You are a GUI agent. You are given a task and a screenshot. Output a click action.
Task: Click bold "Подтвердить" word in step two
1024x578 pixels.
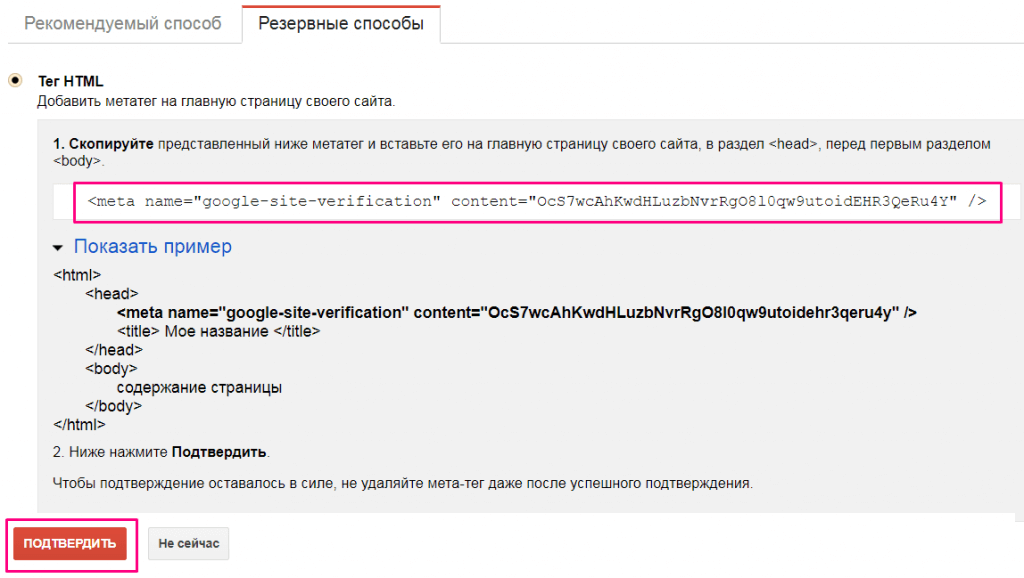coord(219,452)
